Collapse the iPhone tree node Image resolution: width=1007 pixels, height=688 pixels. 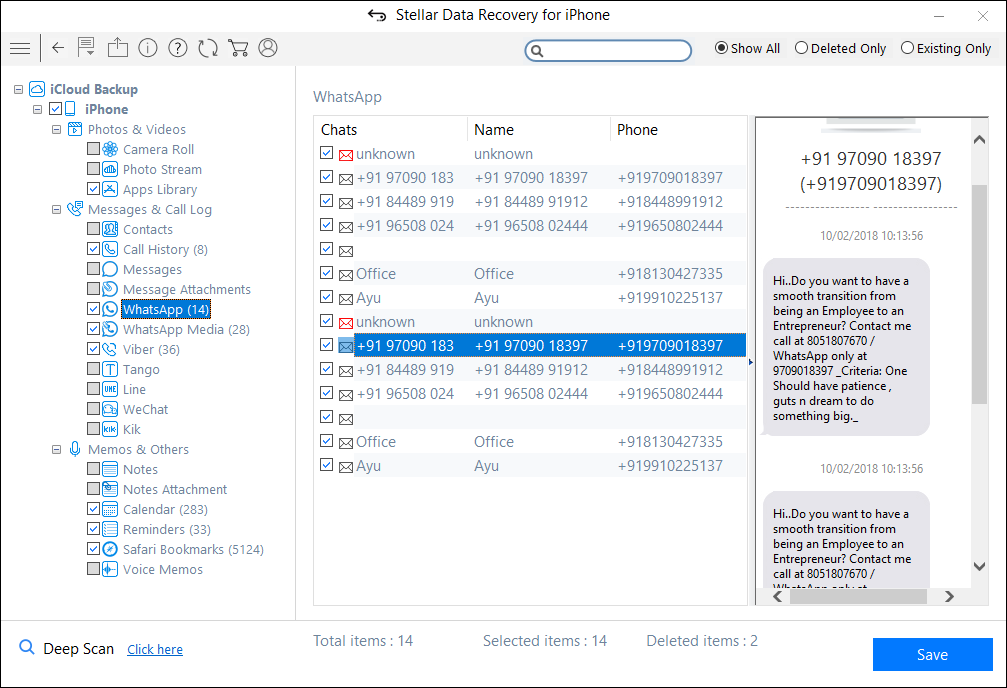click(x=37, y=109)
